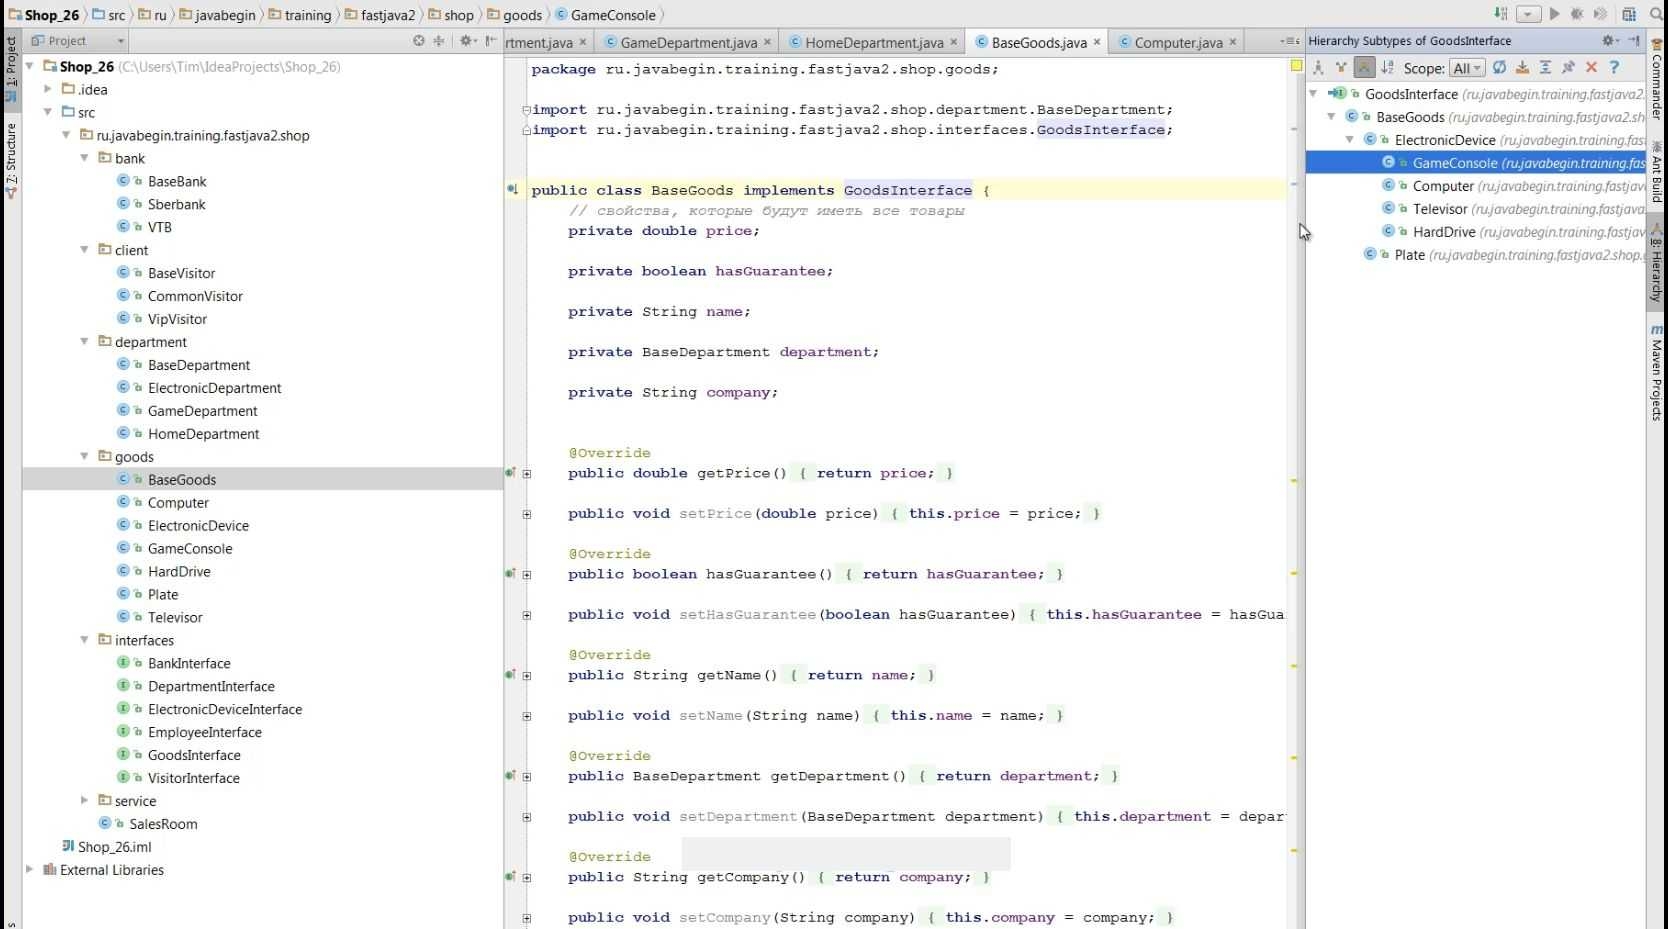Open the Project view dropdown

78,41
